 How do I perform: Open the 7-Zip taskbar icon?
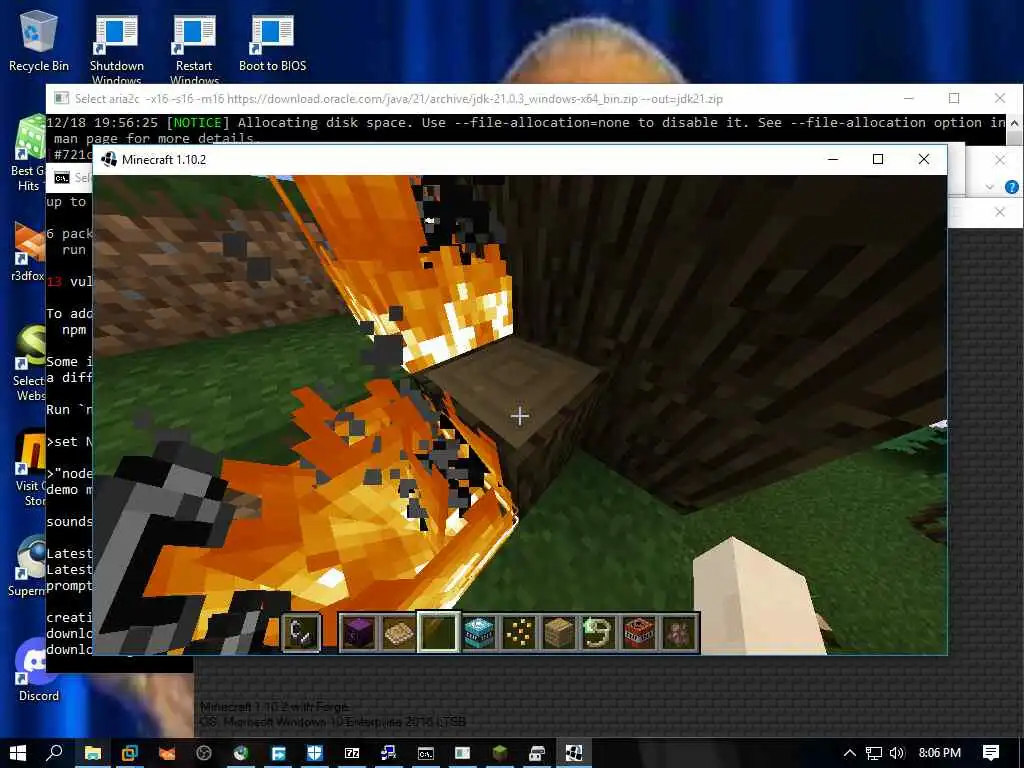point(352,753)
